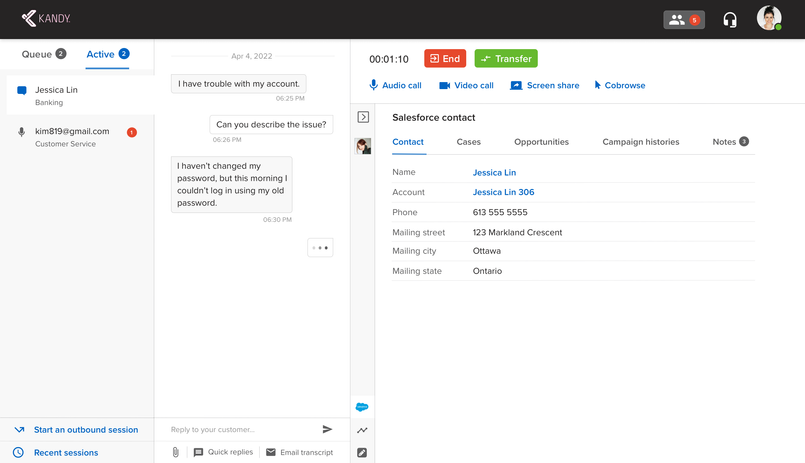
Task: Select the Cases tab
Action: click(469, 142)
